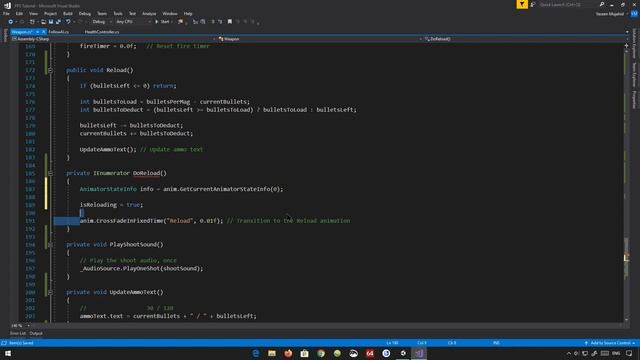Click the feedback icon beside Quick Launch

pos(533,4)
